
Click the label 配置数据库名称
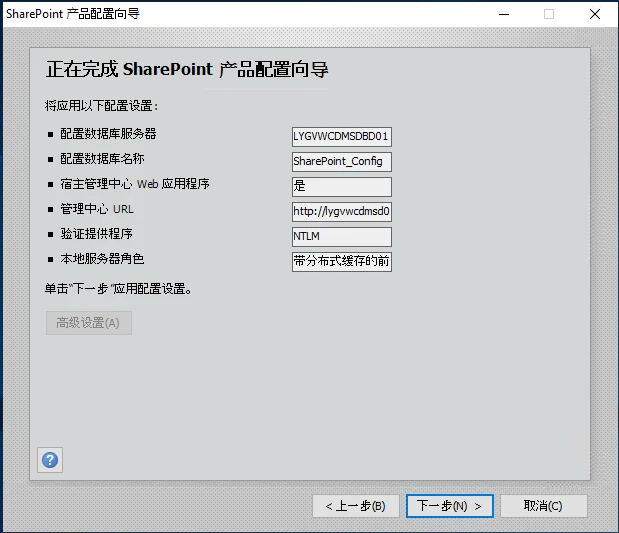(x=102, y=159)
